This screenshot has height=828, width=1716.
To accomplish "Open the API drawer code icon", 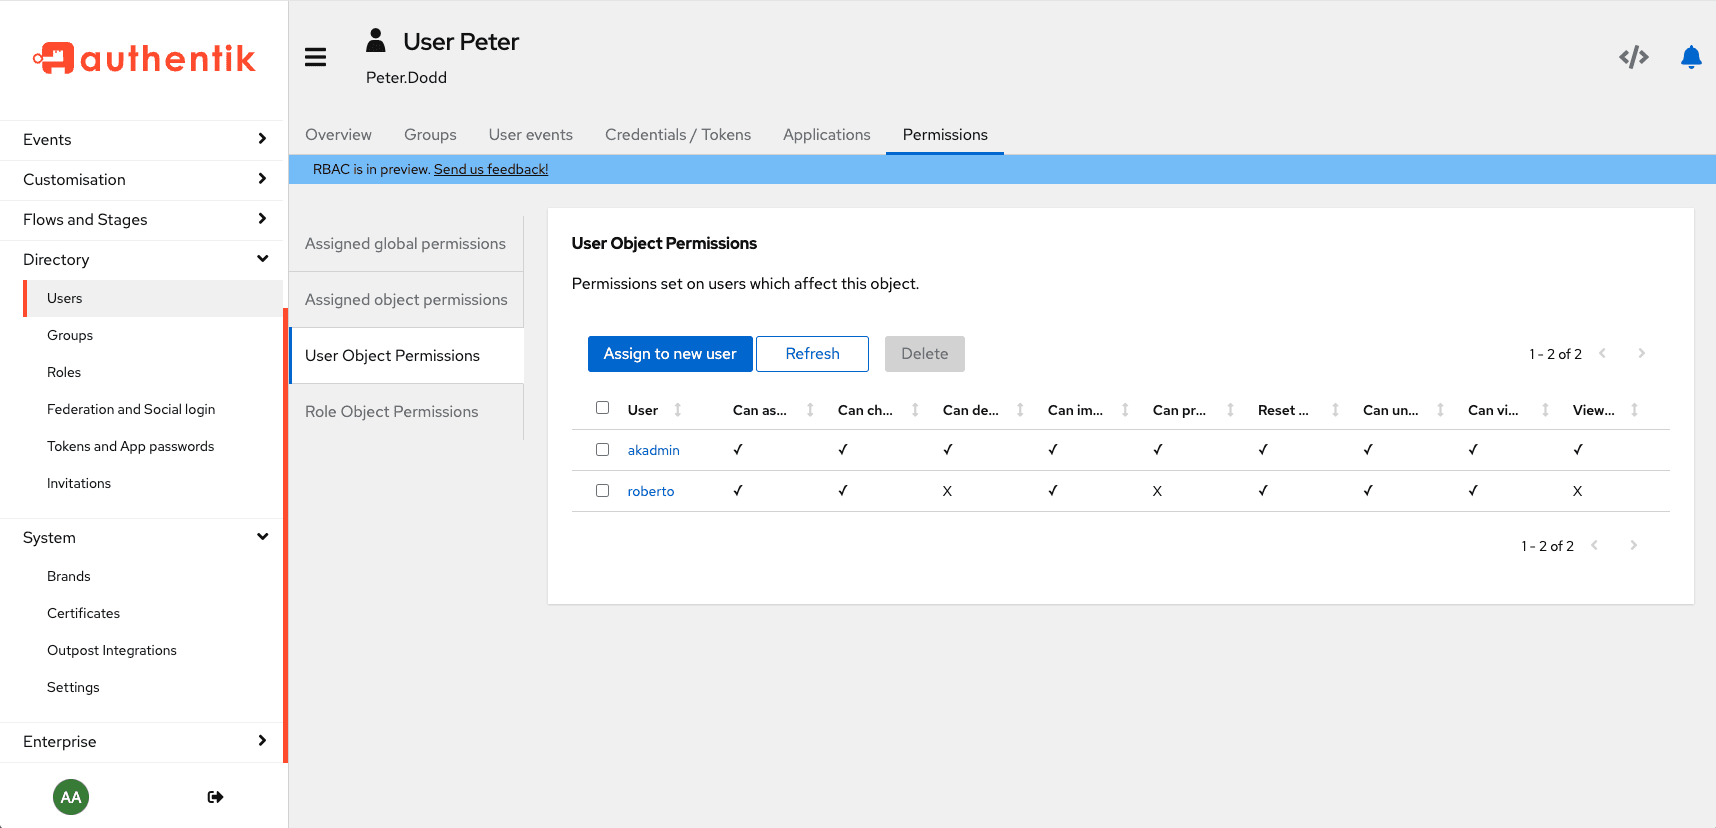I will [1633, 57].
